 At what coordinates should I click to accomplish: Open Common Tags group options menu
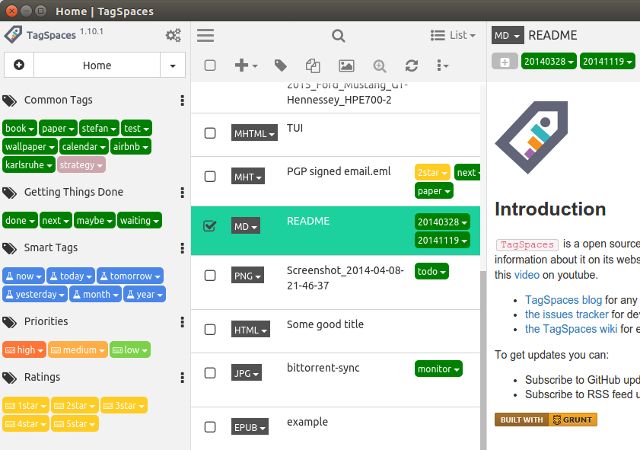point(182,100)
